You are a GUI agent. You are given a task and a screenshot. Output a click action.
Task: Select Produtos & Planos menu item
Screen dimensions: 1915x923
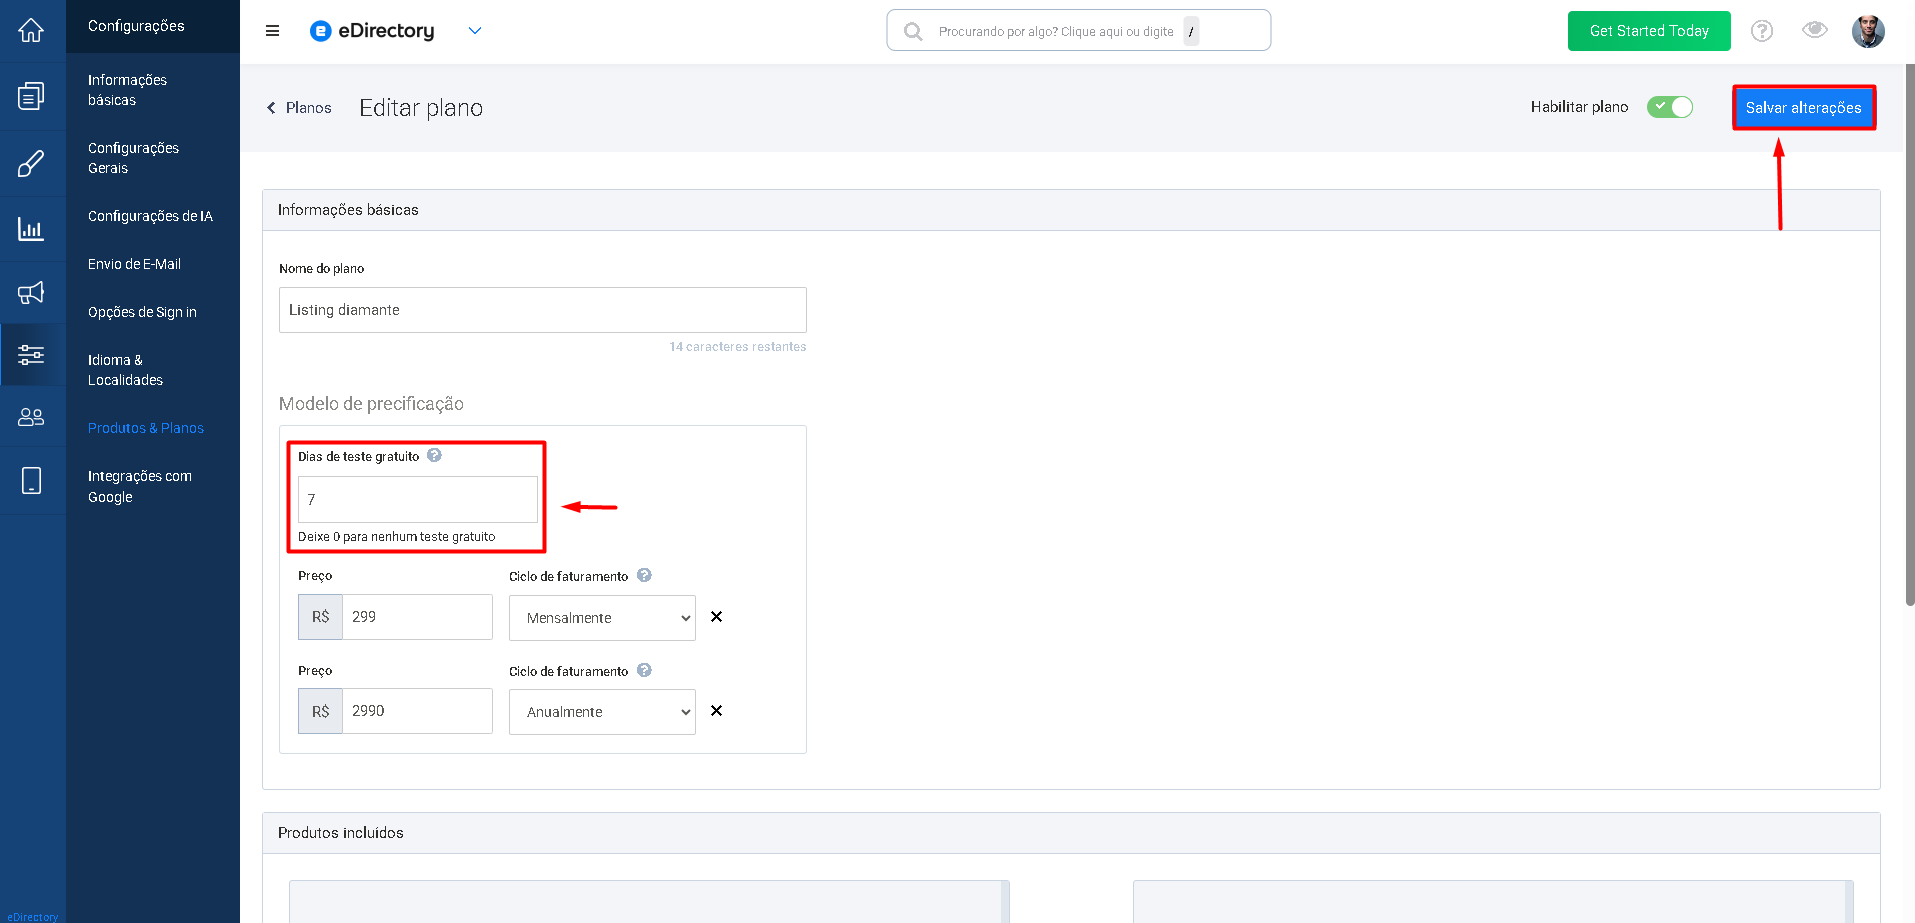[146, 428]
